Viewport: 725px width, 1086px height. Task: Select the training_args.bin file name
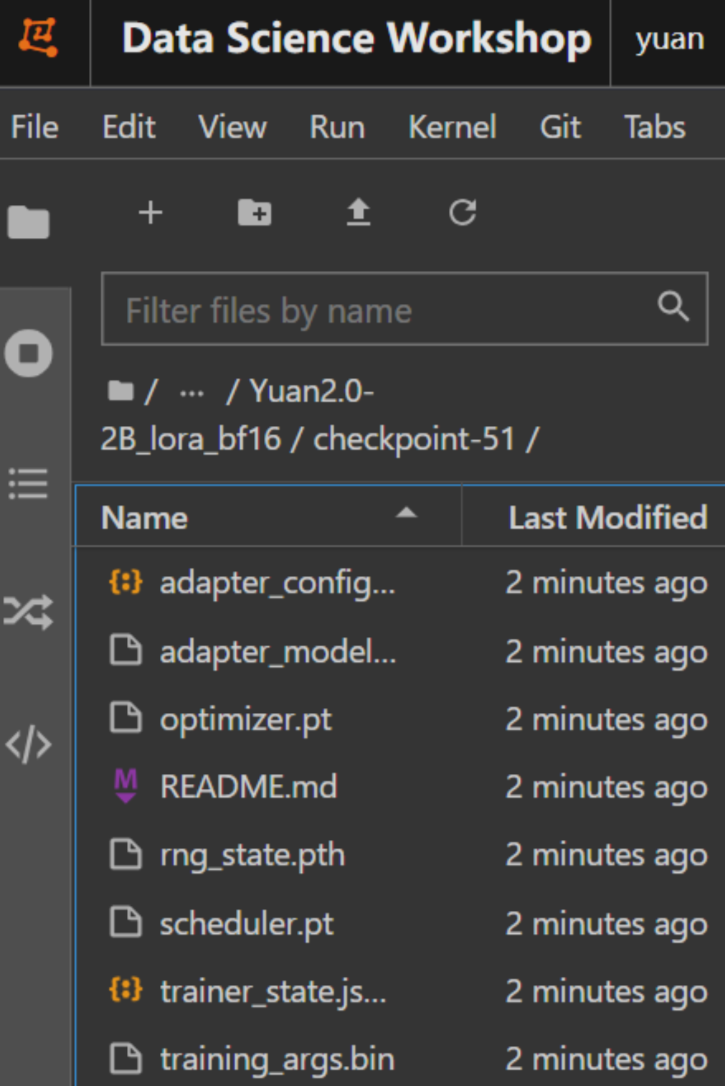click(x=277, y=1060)
